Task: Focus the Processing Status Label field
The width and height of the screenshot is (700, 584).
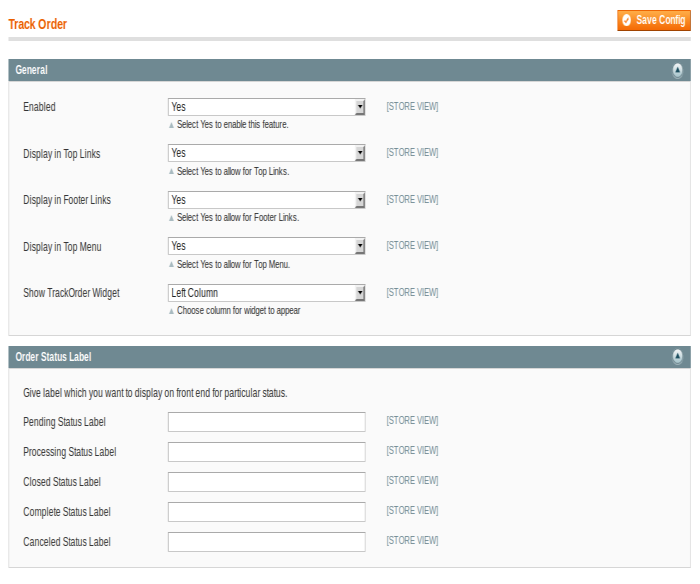Action: [x=267, y=452]
